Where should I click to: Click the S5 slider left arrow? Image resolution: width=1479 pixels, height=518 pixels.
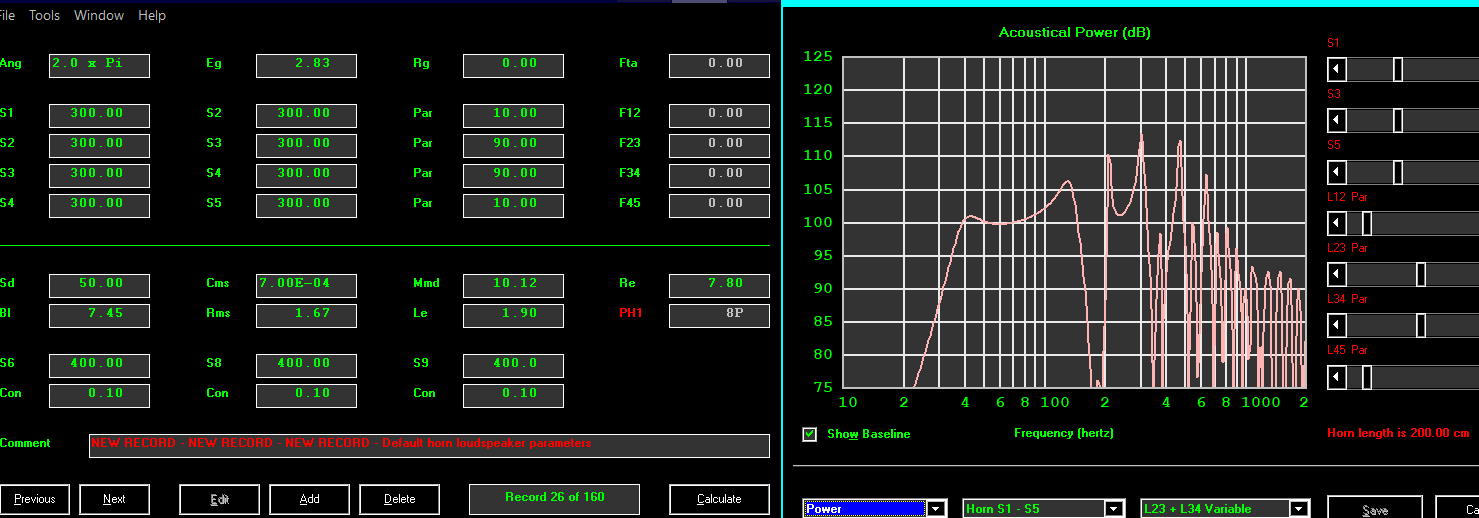tap(1336, 172)
